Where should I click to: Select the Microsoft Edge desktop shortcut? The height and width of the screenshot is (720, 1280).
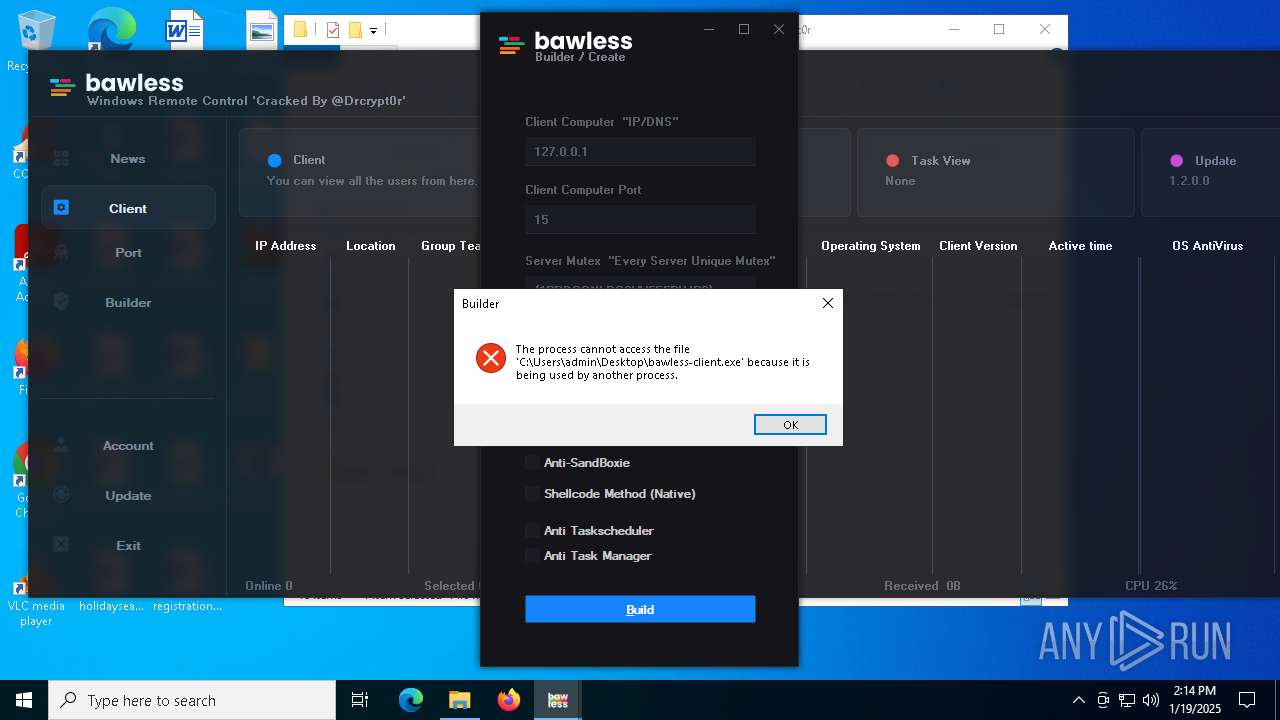[110, 30]
